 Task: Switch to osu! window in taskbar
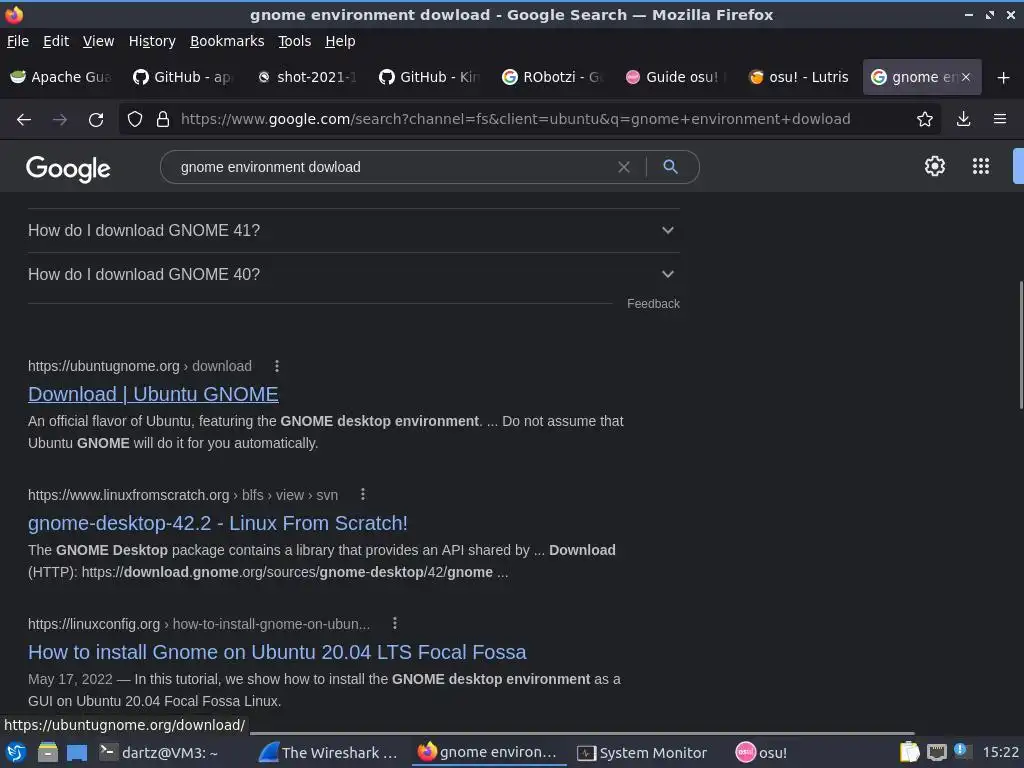[761, 753]
